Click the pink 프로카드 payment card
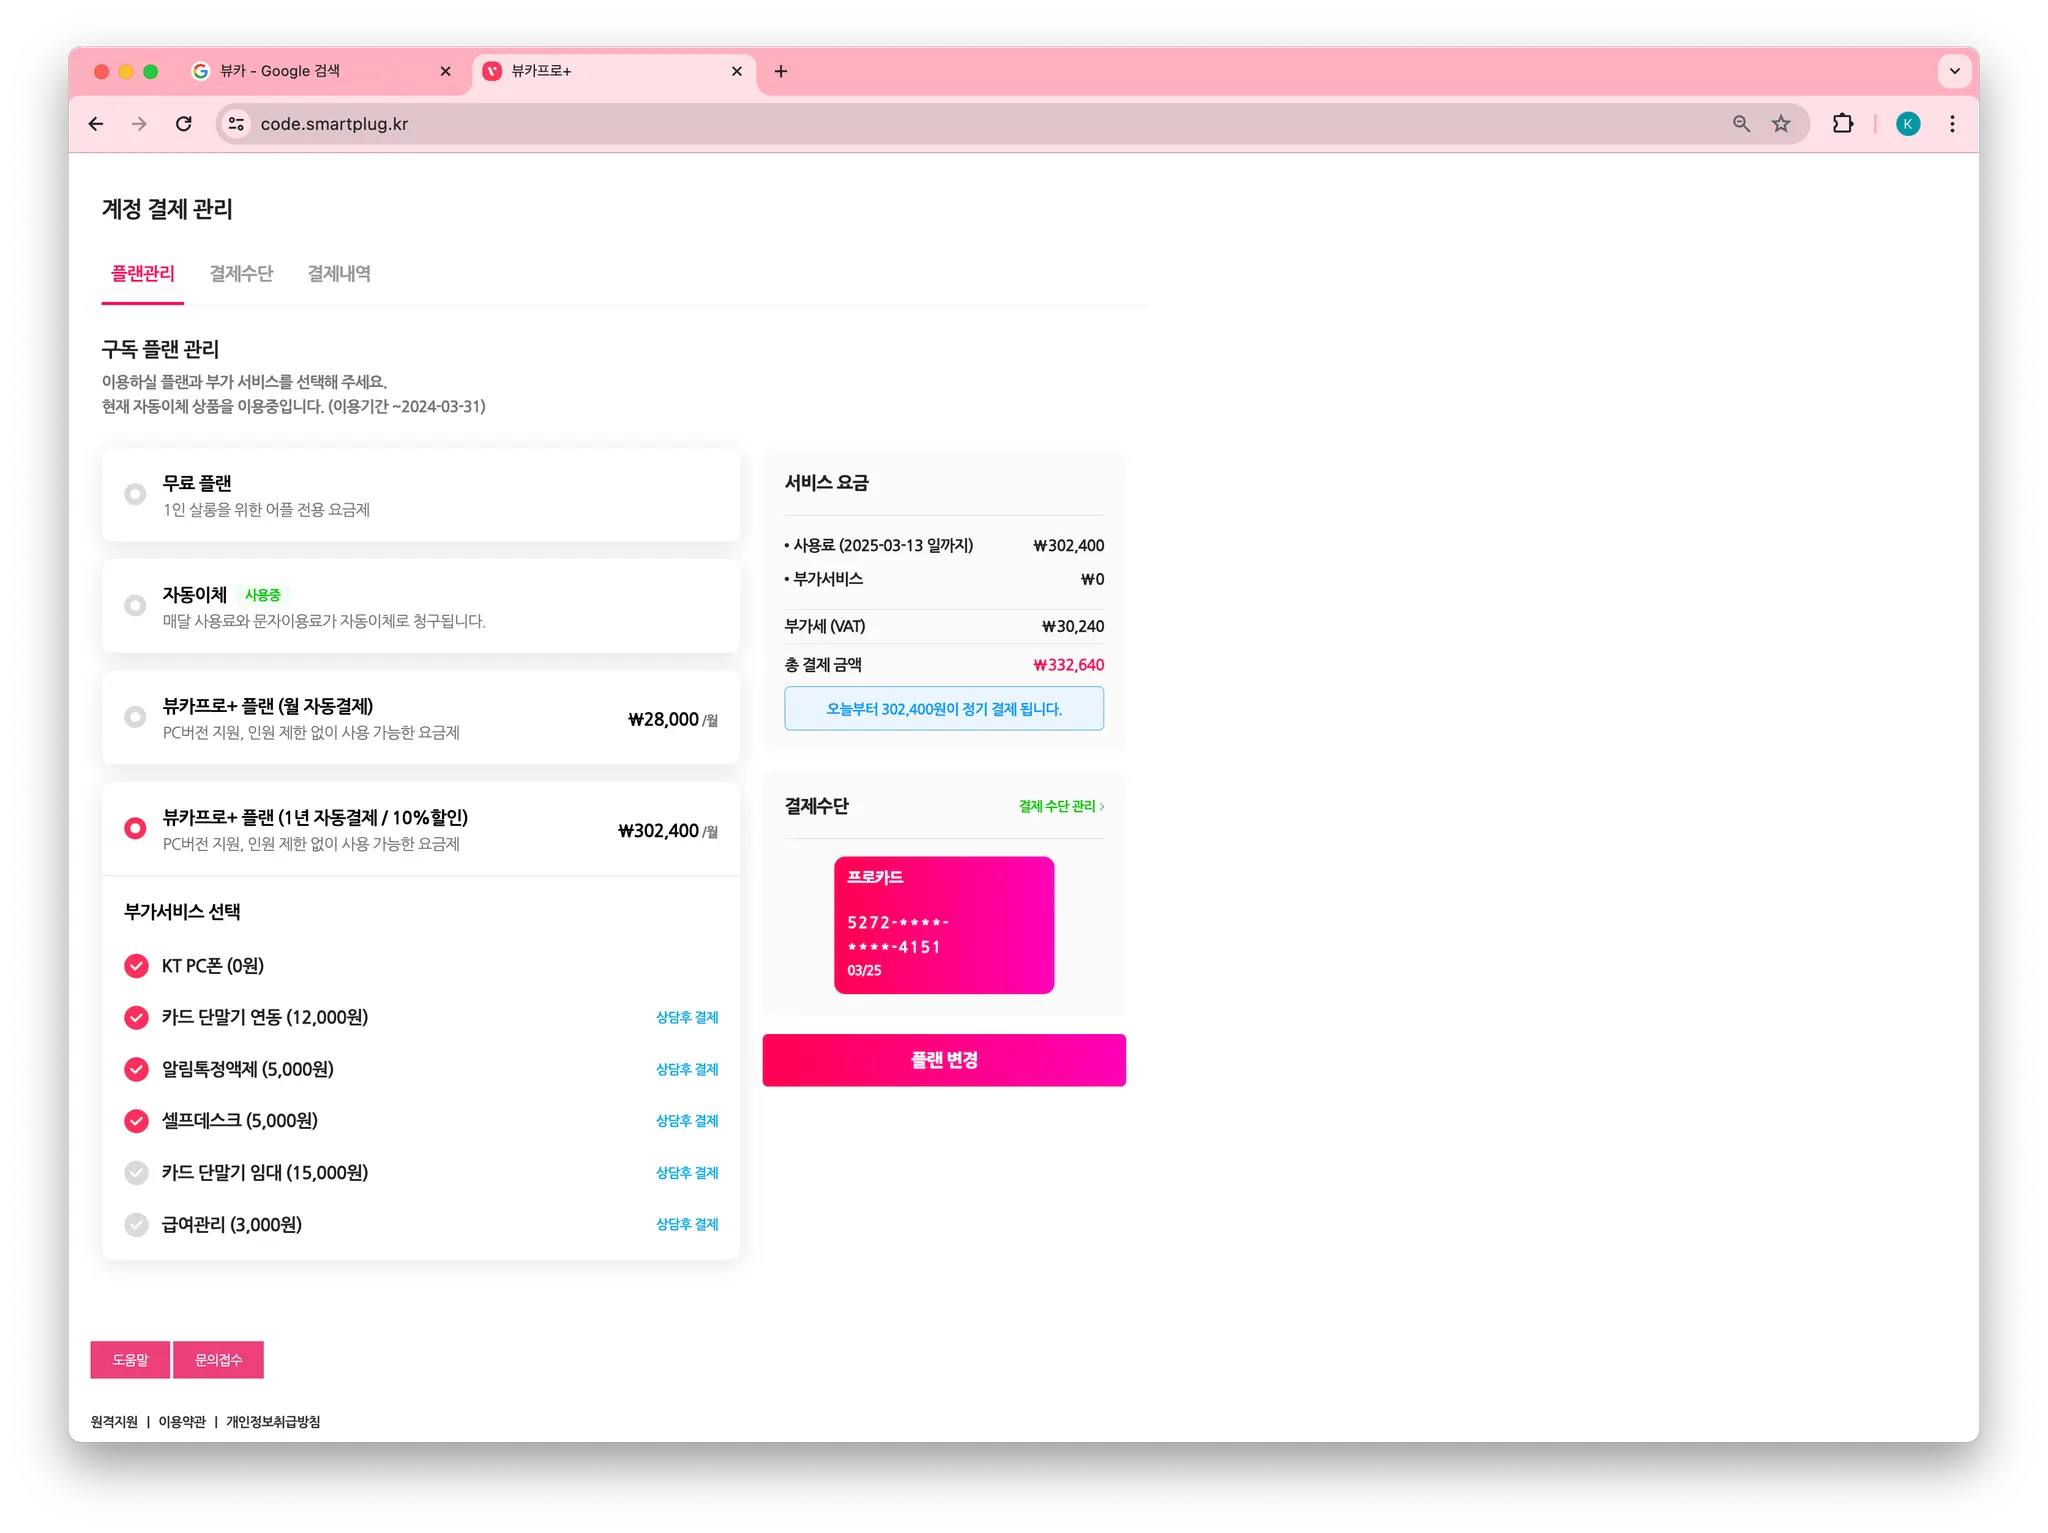Viewport: 2048px width, 1533px height. (944, 925)
